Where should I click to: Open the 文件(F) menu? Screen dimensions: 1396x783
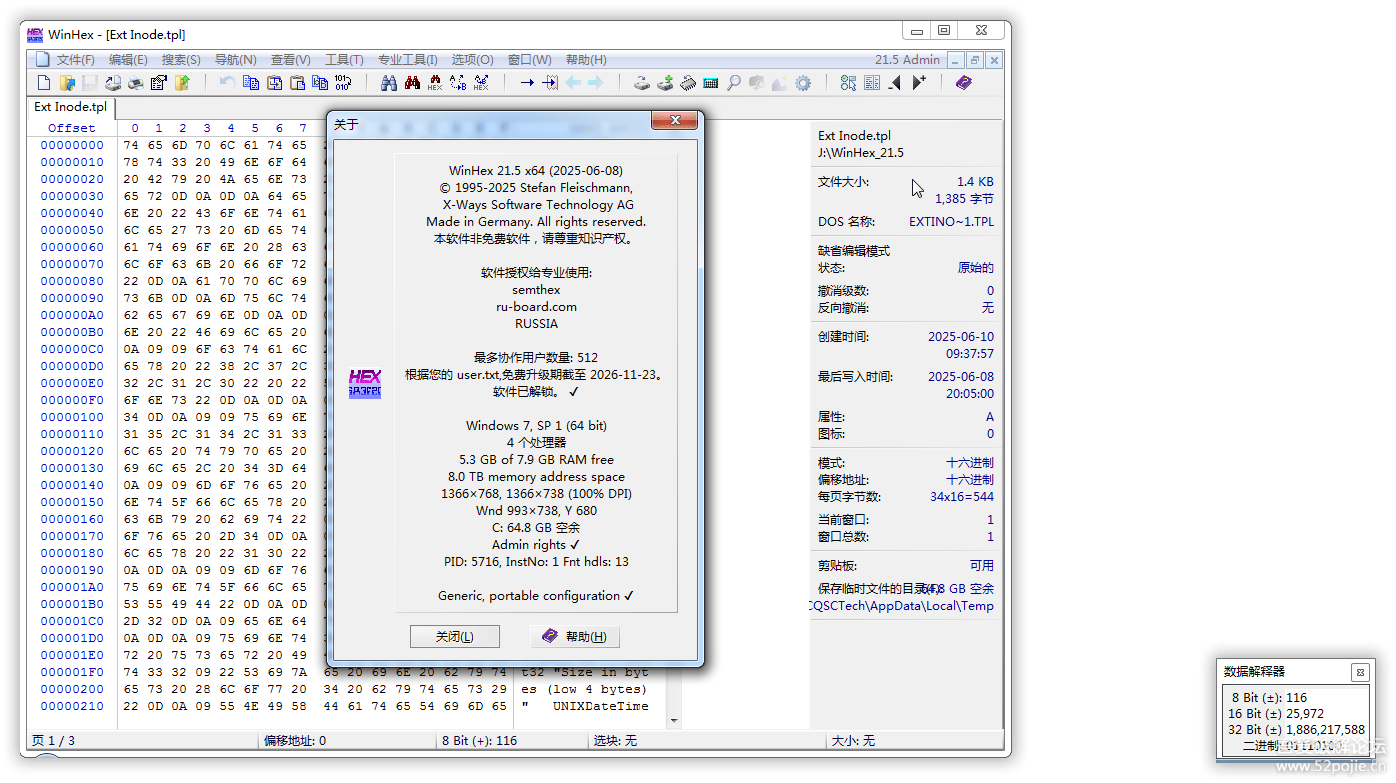[x=75, y=60]
